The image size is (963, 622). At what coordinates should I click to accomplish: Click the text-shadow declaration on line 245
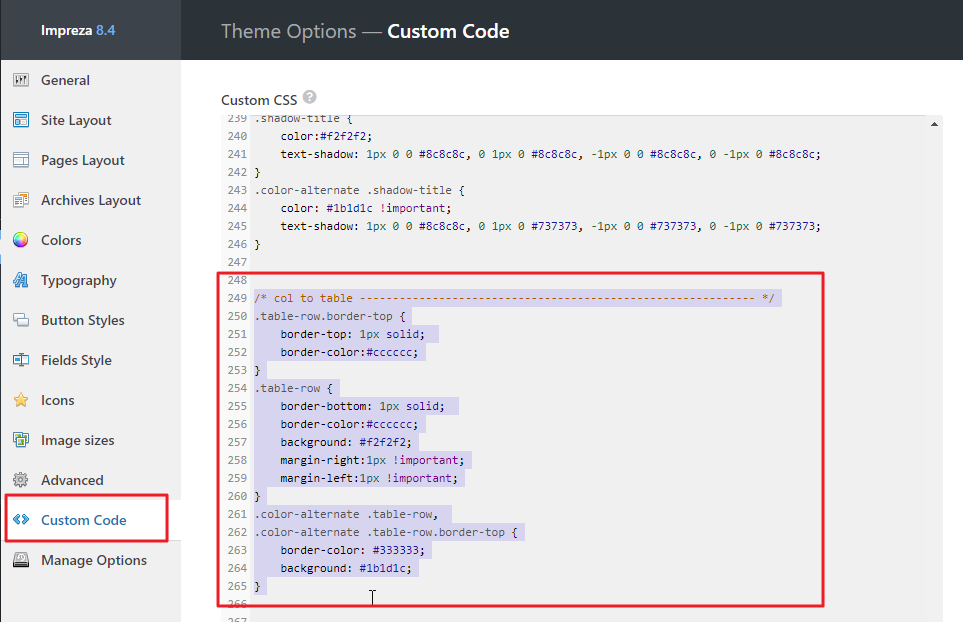(x=550, y=226)
